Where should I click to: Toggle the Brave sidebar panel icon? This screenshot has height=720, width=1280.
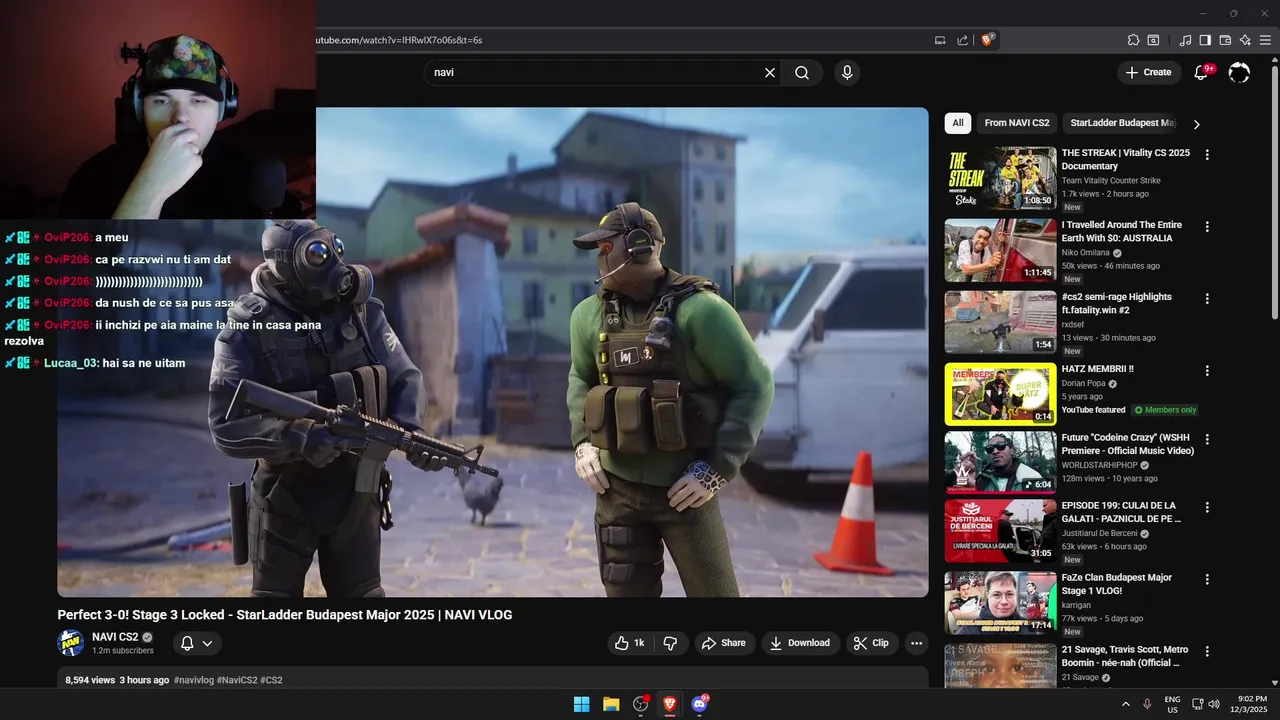[x=1205, y=40]
